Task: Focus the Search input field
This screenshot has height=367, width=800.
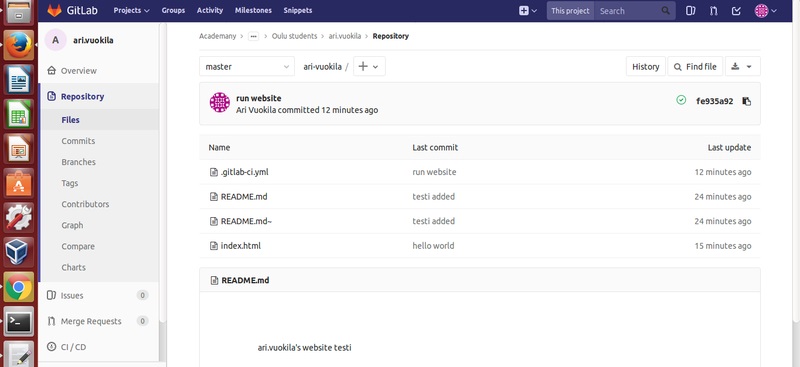Action: (628, 11)
